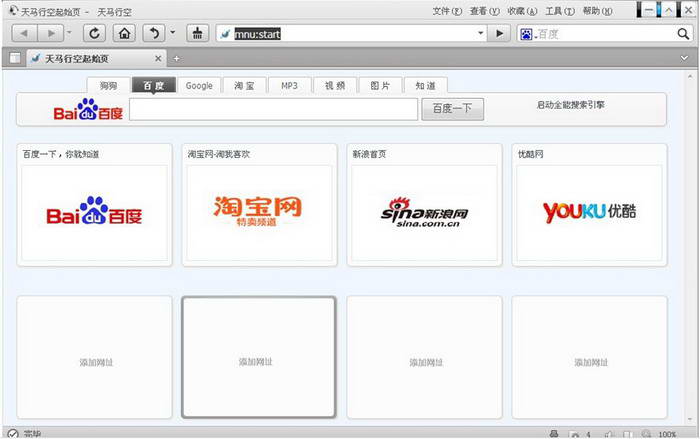Open the 查看(V) menu
The height and width of the screenshot is (439, 700).
tap(484, 11)
